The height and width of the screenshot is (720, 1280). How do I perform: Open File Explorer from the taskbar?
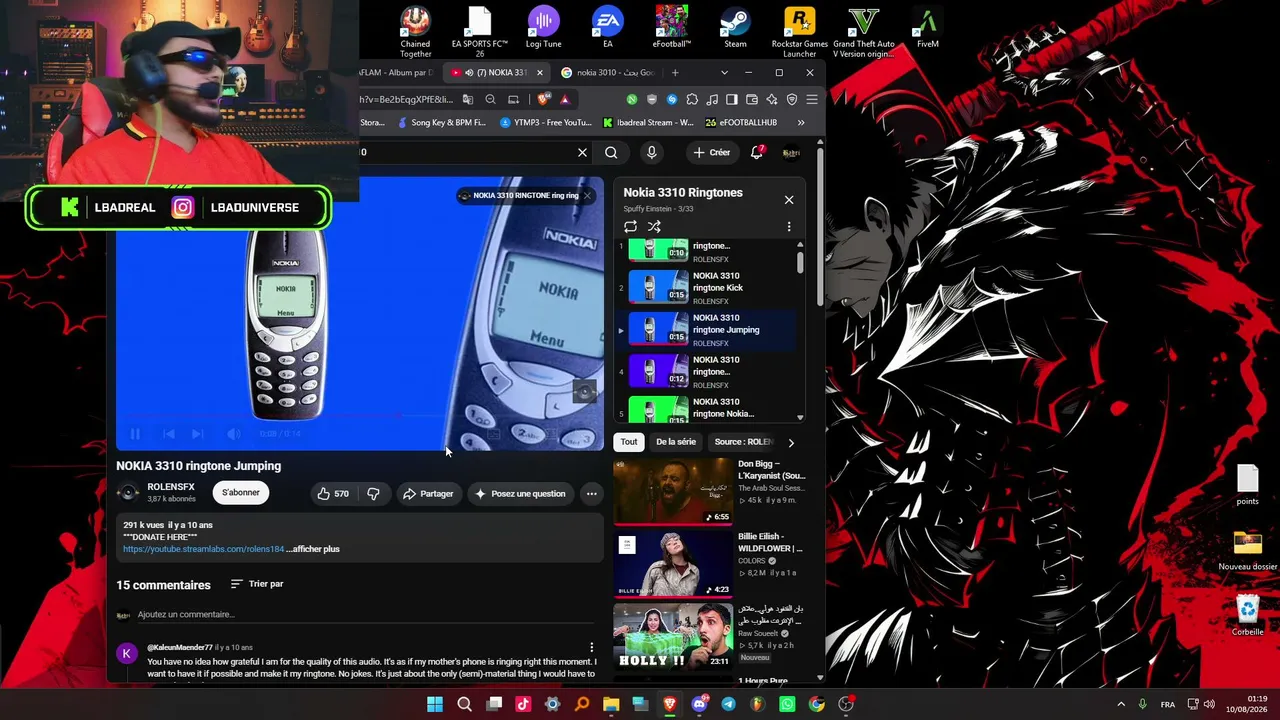[611, 704]
